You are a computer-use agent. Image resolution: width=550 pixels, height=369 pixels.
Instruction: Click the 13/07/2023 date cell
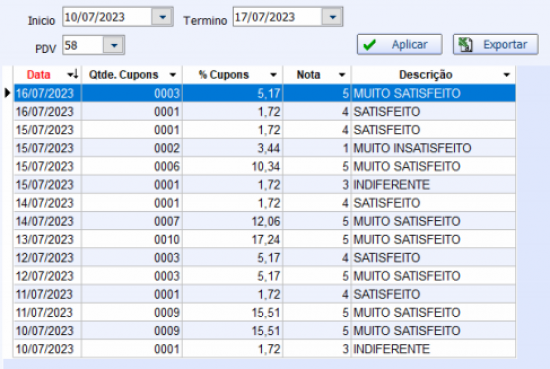pyautogui.click(x=47, y=239)
